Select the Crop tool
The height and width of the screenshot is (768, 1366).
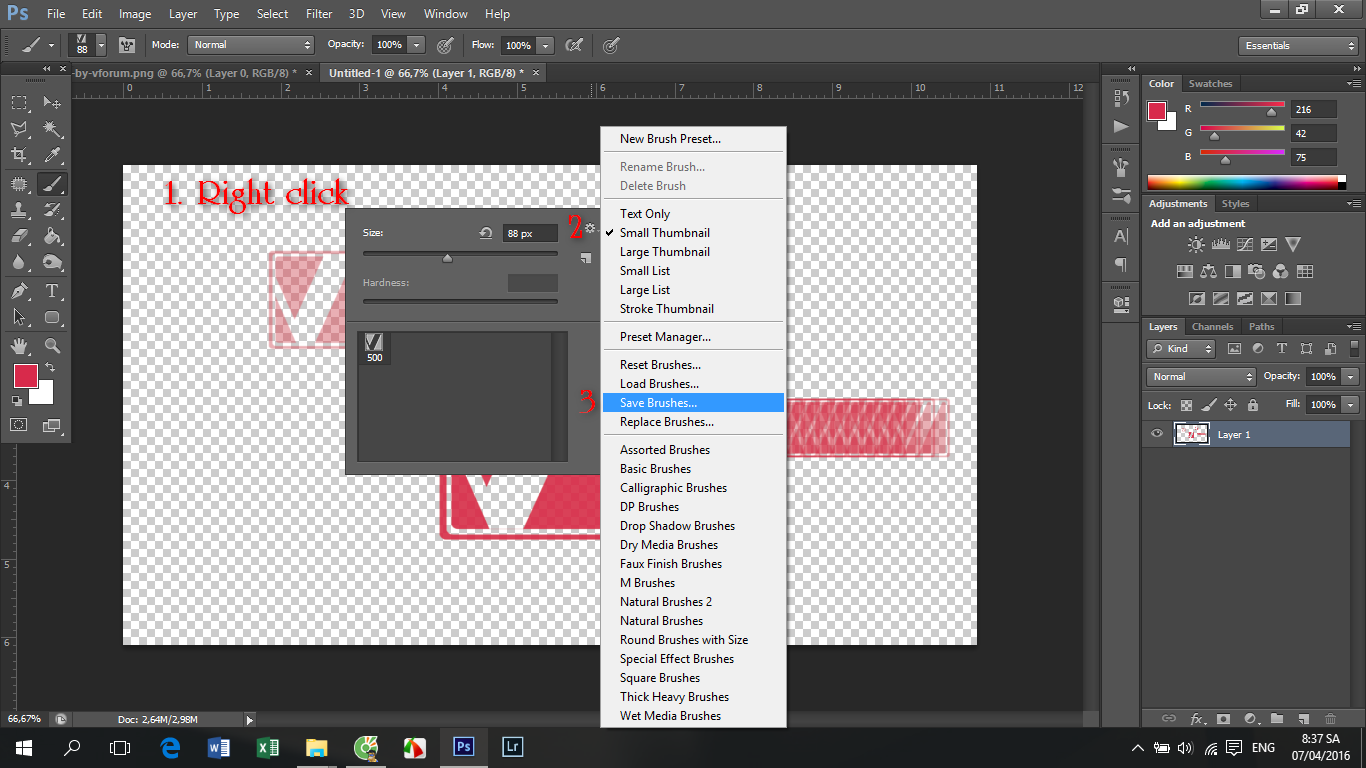coord(19,155)
